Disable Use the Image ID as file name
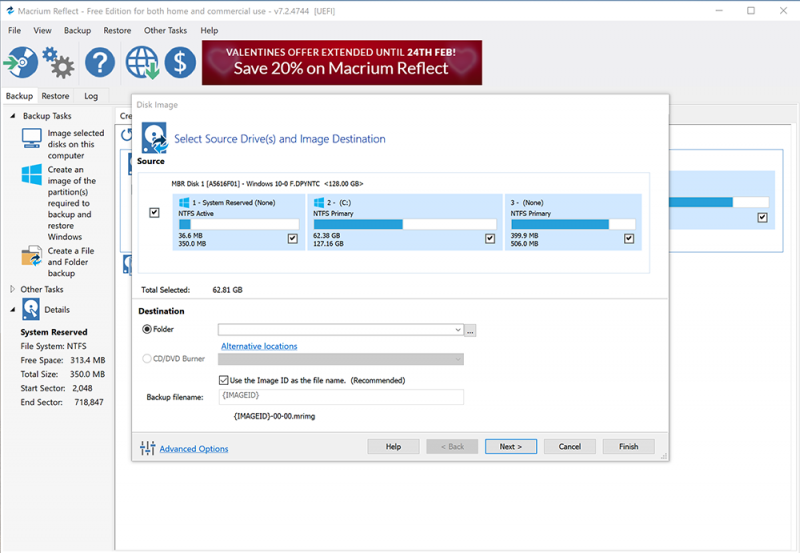The image size is (800, 553). pyautogui.click(x=224, y=380)
